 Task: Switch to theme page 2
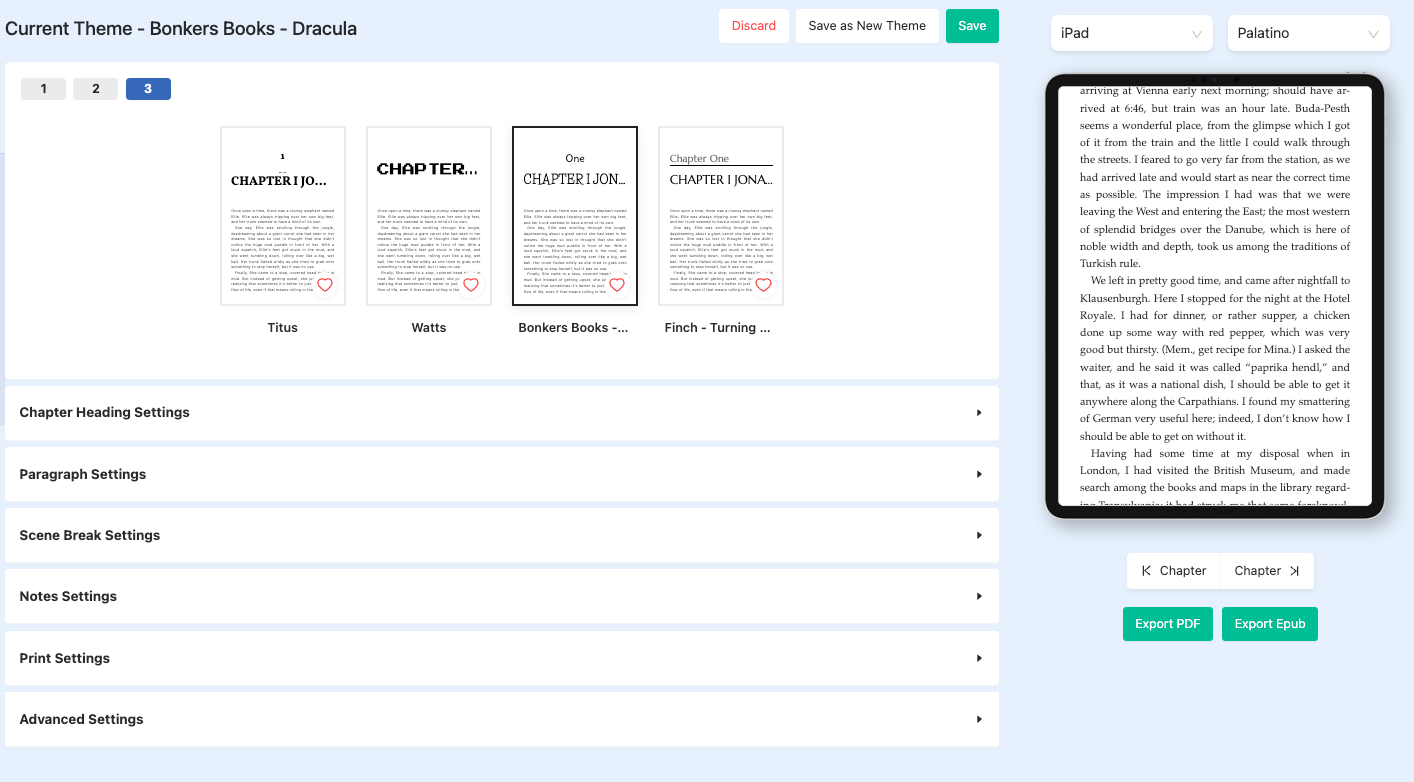click(x=95, y=88)
